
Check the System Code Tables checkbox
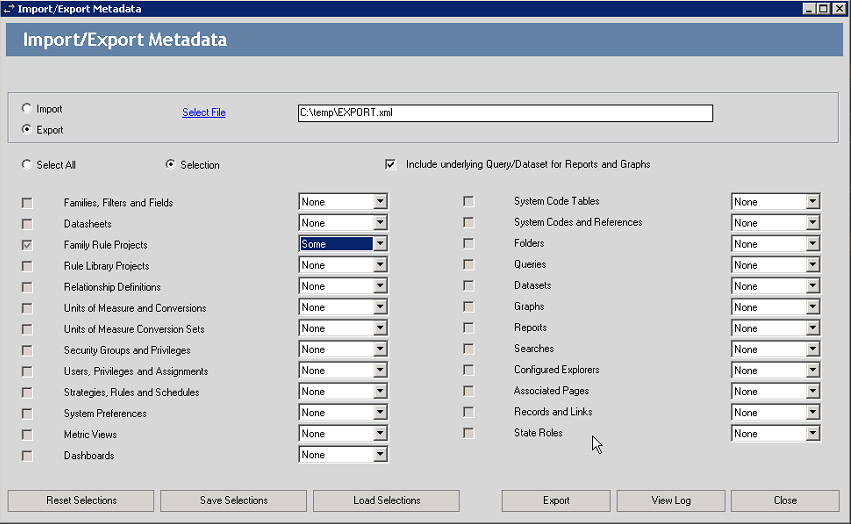click(469, 201)
